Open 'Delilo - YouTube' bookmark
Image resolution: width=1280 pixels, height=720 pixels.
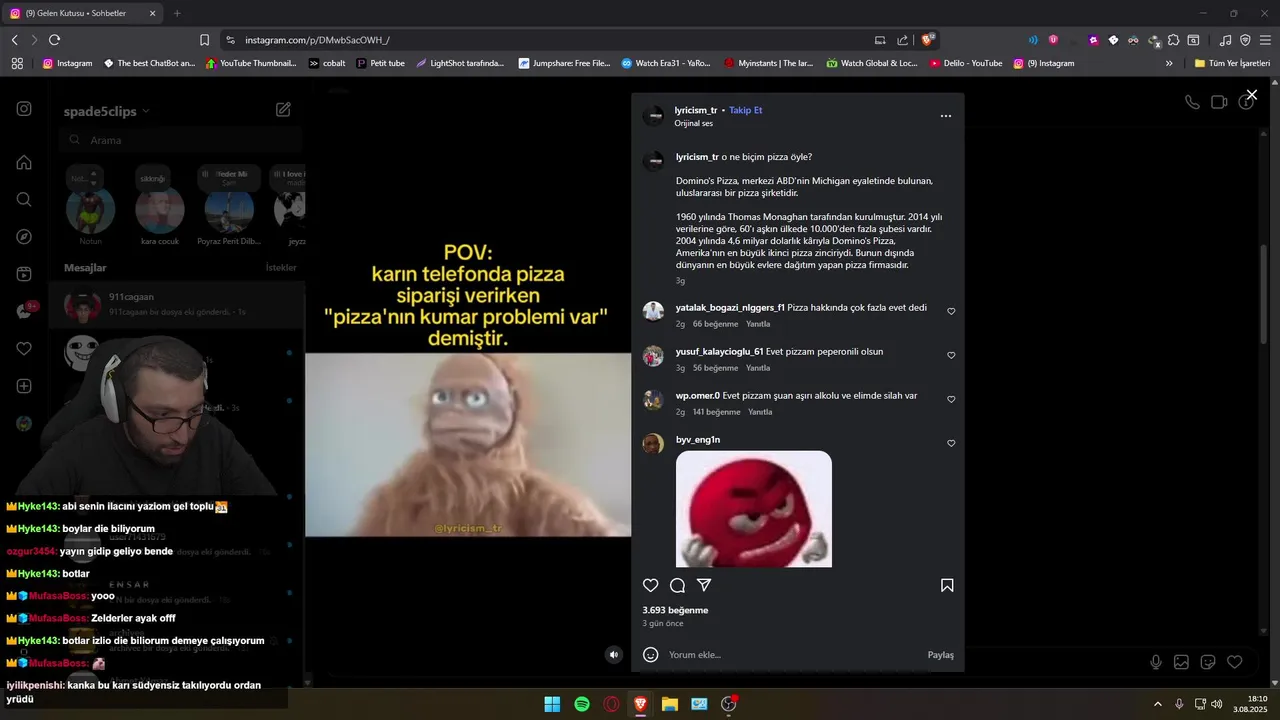(x=966, y=63)
